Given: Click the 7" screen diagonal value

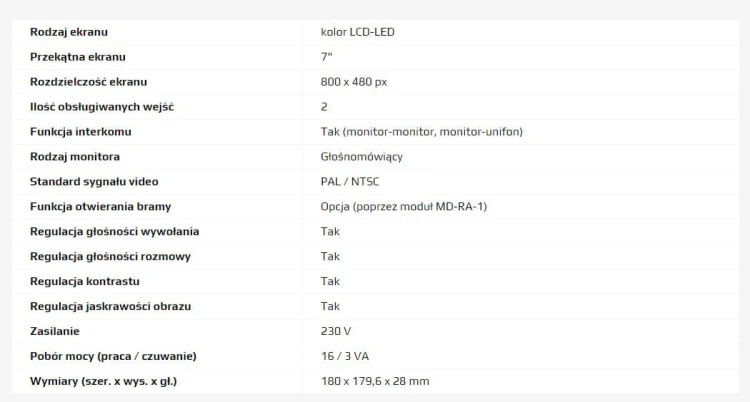Looking at the screenshot, I should [x=326, y=57].
